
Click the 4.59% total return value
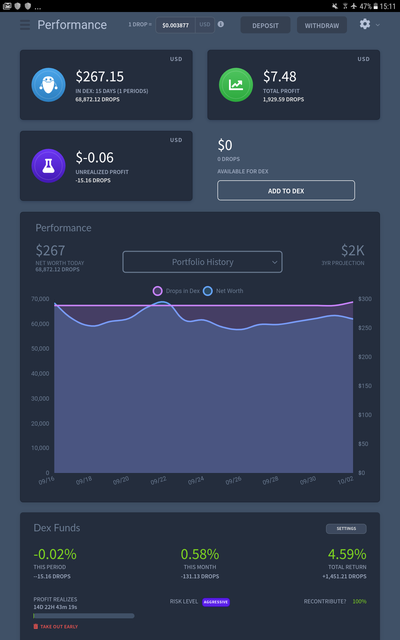[x=347, y=554]
